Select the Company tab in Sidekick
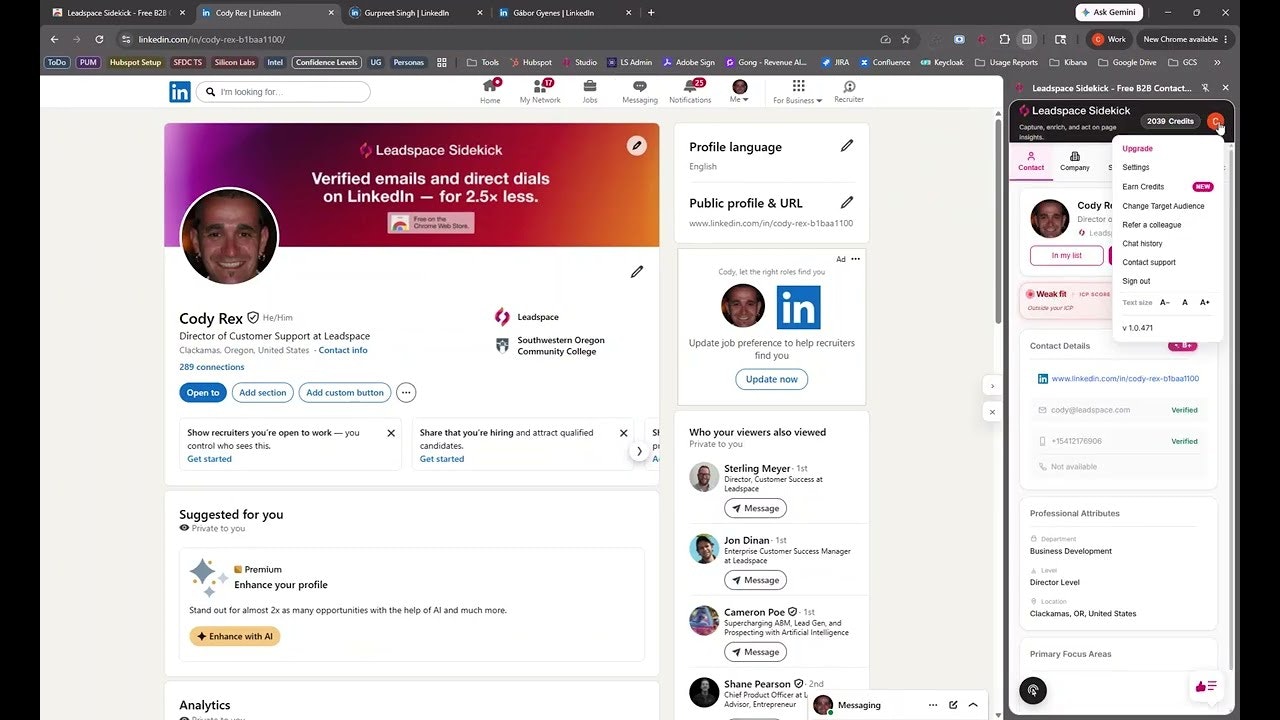1280x720 pixels. (x=1075, y=161)
